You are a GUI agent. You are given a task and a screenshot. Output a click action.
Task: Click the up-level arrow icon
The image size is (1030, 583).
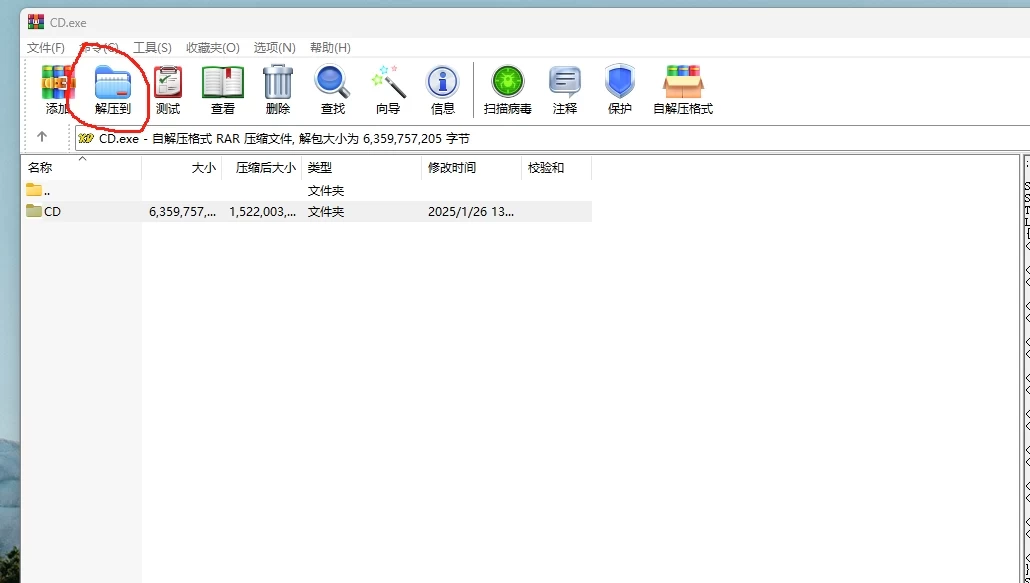click(44, 138)
